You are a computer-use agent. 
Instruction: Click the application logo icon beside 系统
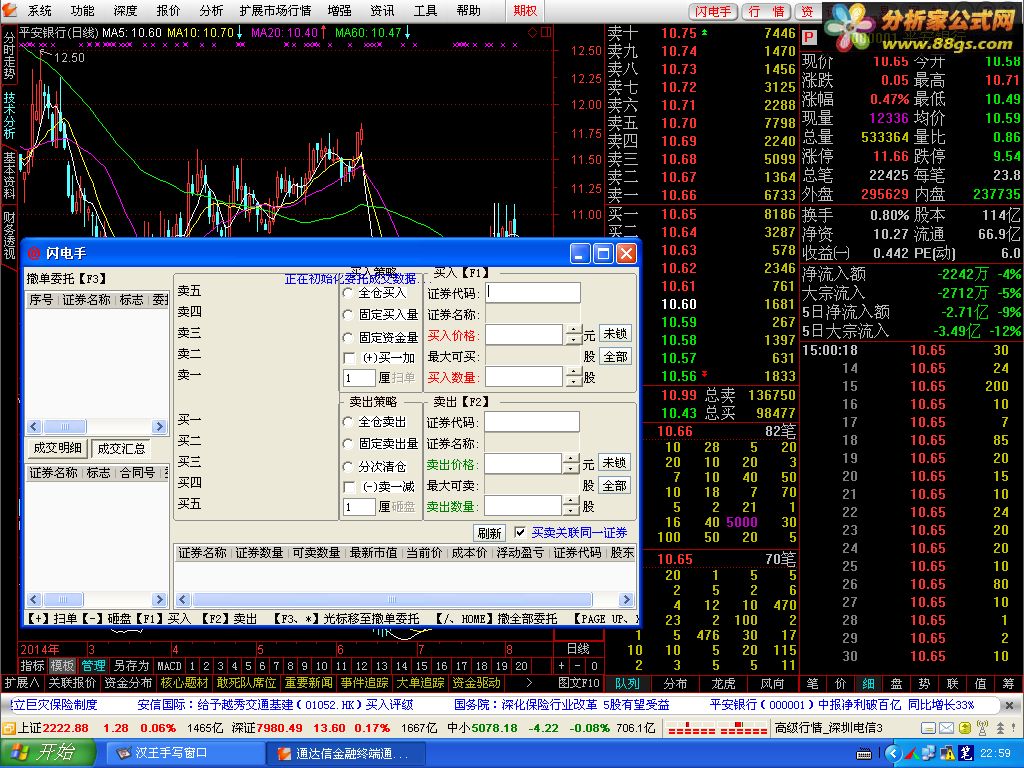point(10,10)
